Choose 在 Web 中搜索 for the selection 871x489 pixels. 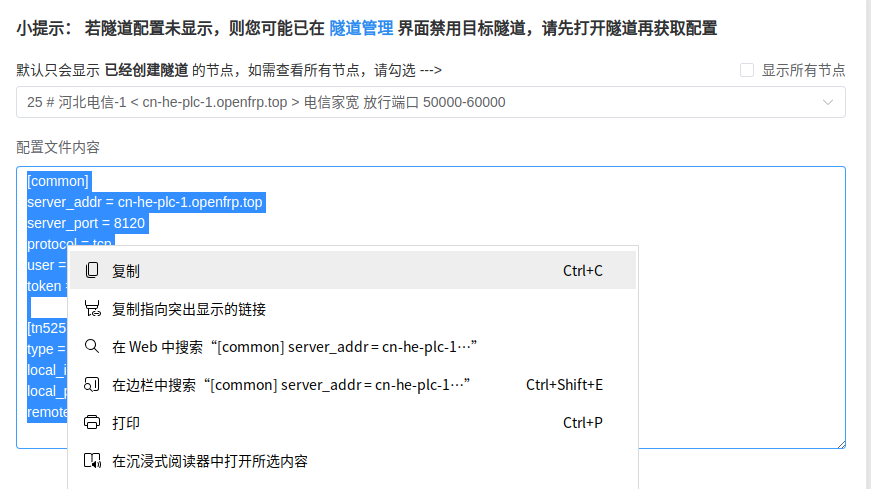[x=294, y=347]
